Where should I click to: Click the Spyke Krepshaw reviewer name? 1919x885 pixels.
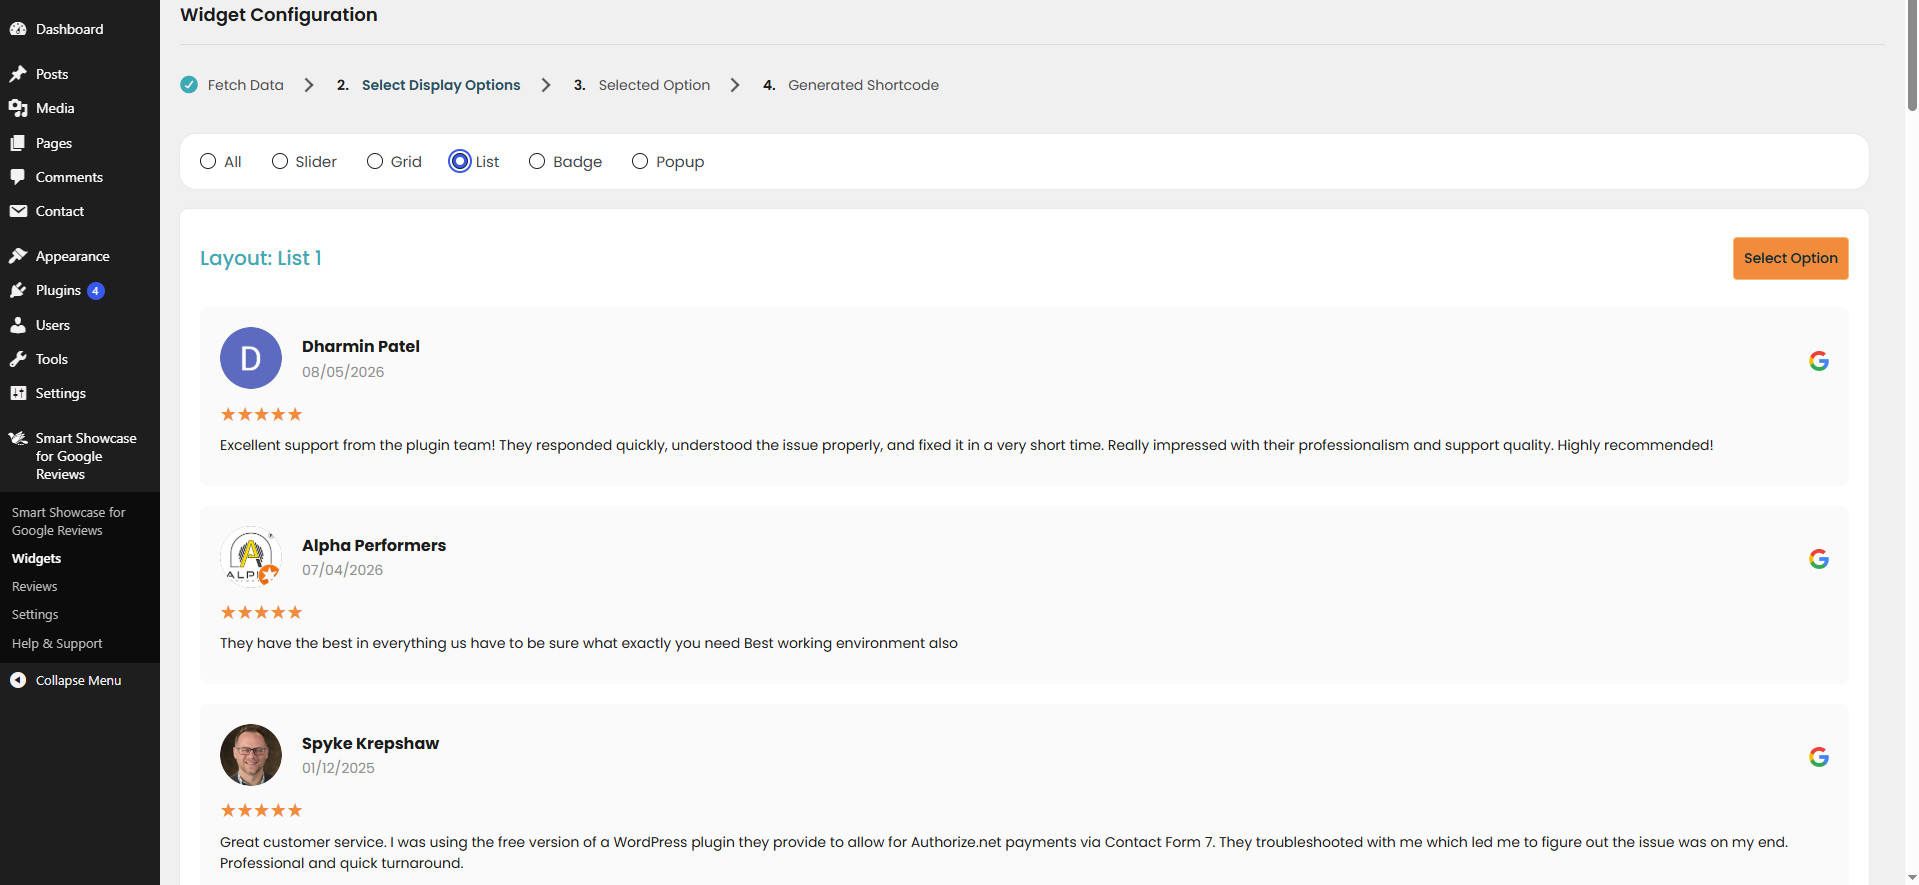(x=370, y=743)
